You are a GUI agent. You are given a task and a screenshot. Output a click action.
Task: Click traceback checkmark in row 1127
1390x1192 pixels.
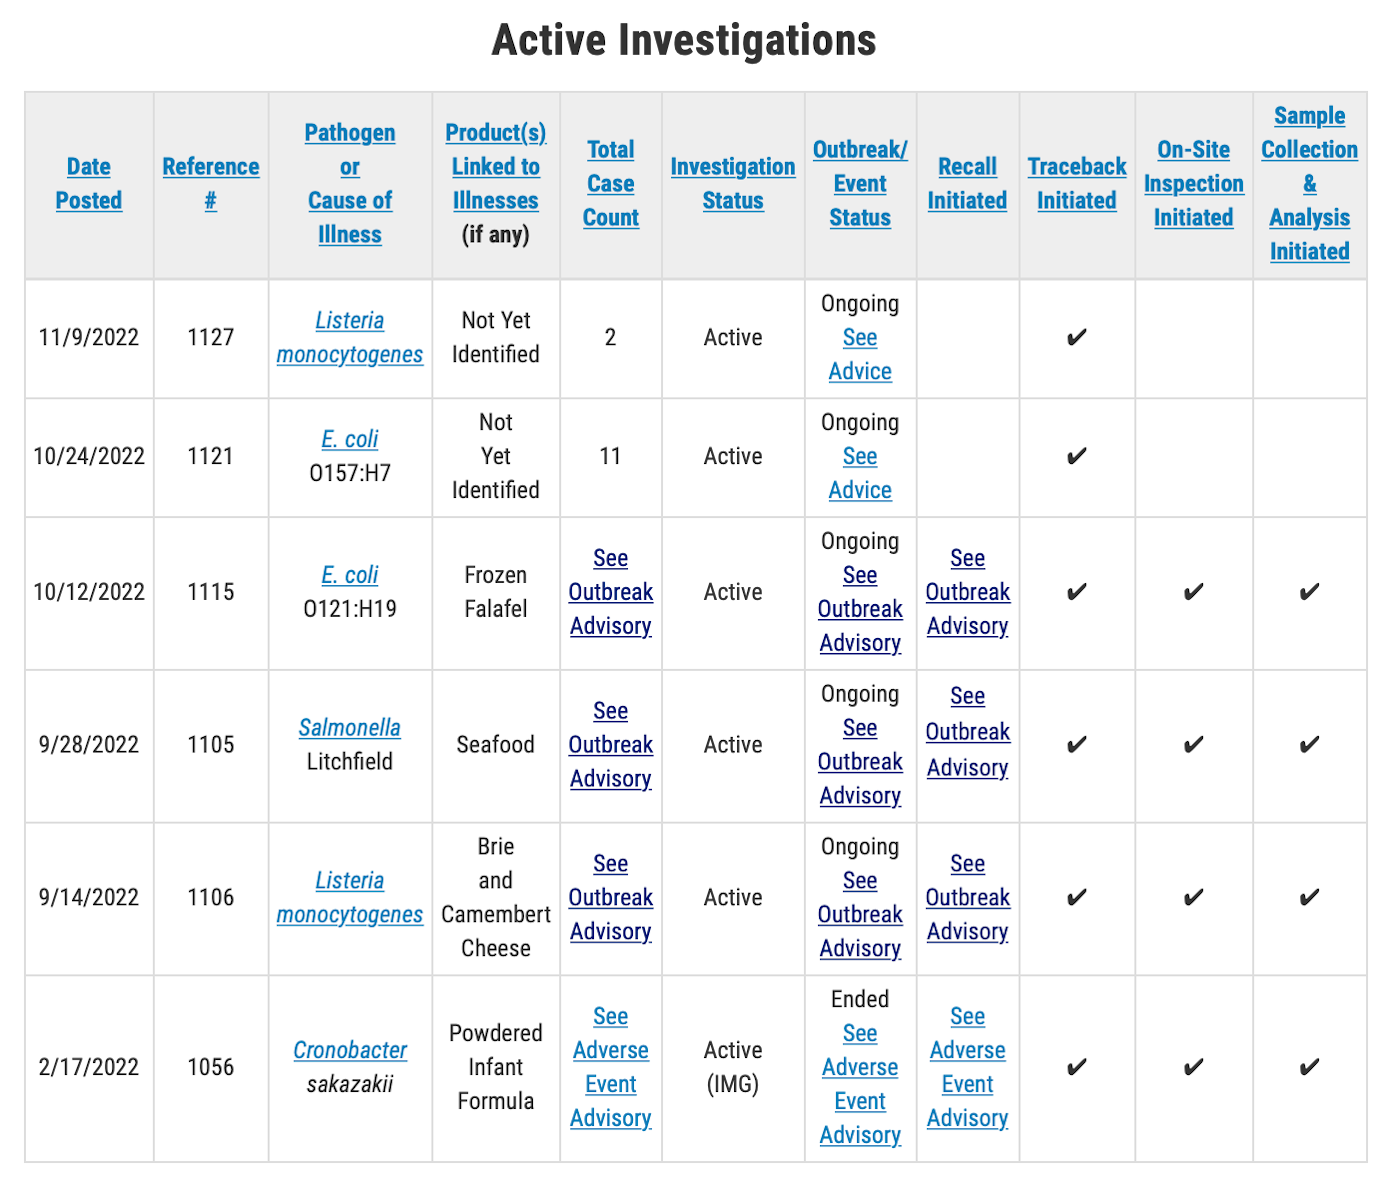tap(1076, 338)
